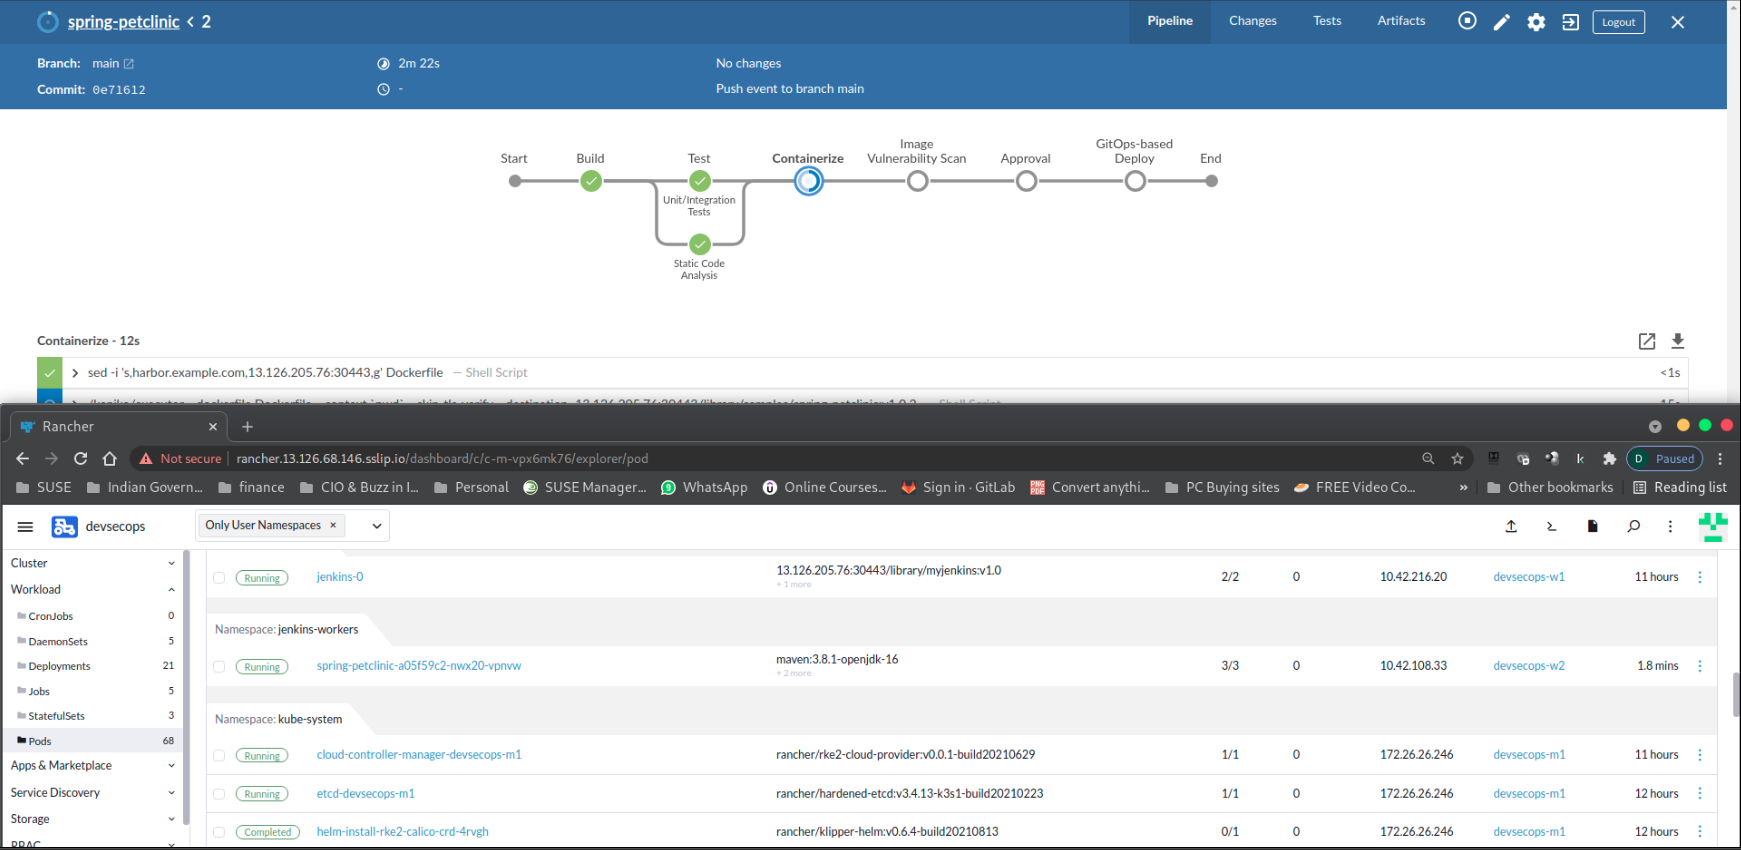
Task: Open the Rancher kubectl shell icon
Action: tap(1552, 526)
